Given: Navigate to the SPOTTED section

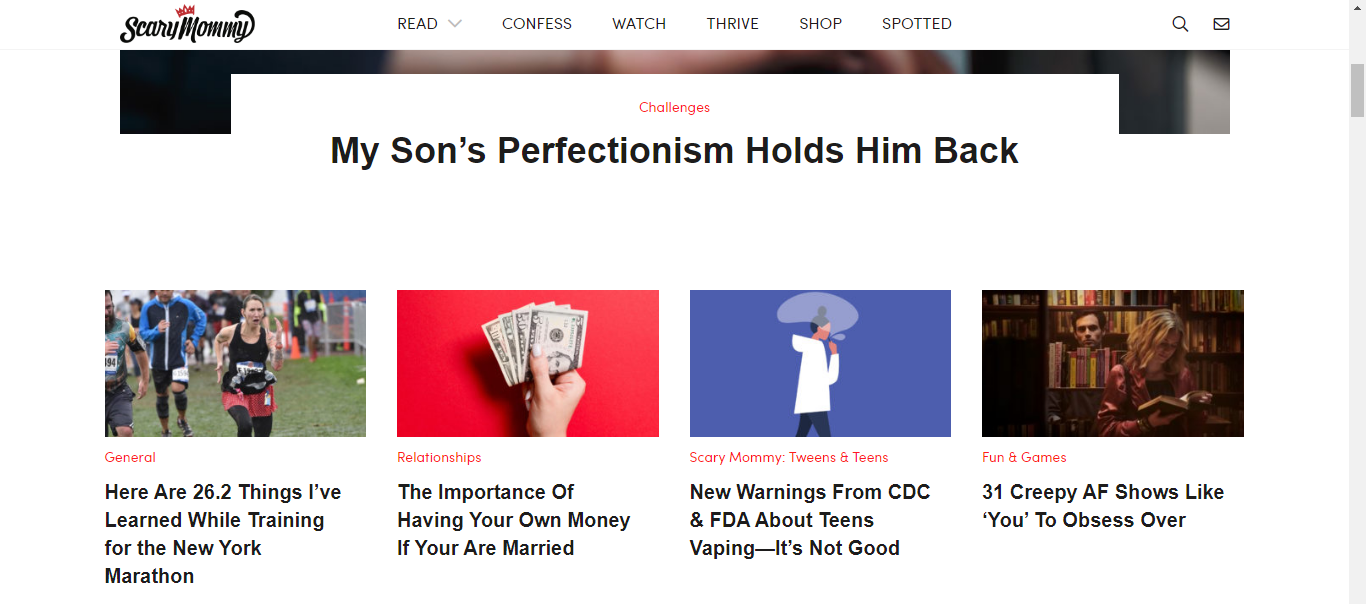Looking at the screenshot, I should point(917,24).
